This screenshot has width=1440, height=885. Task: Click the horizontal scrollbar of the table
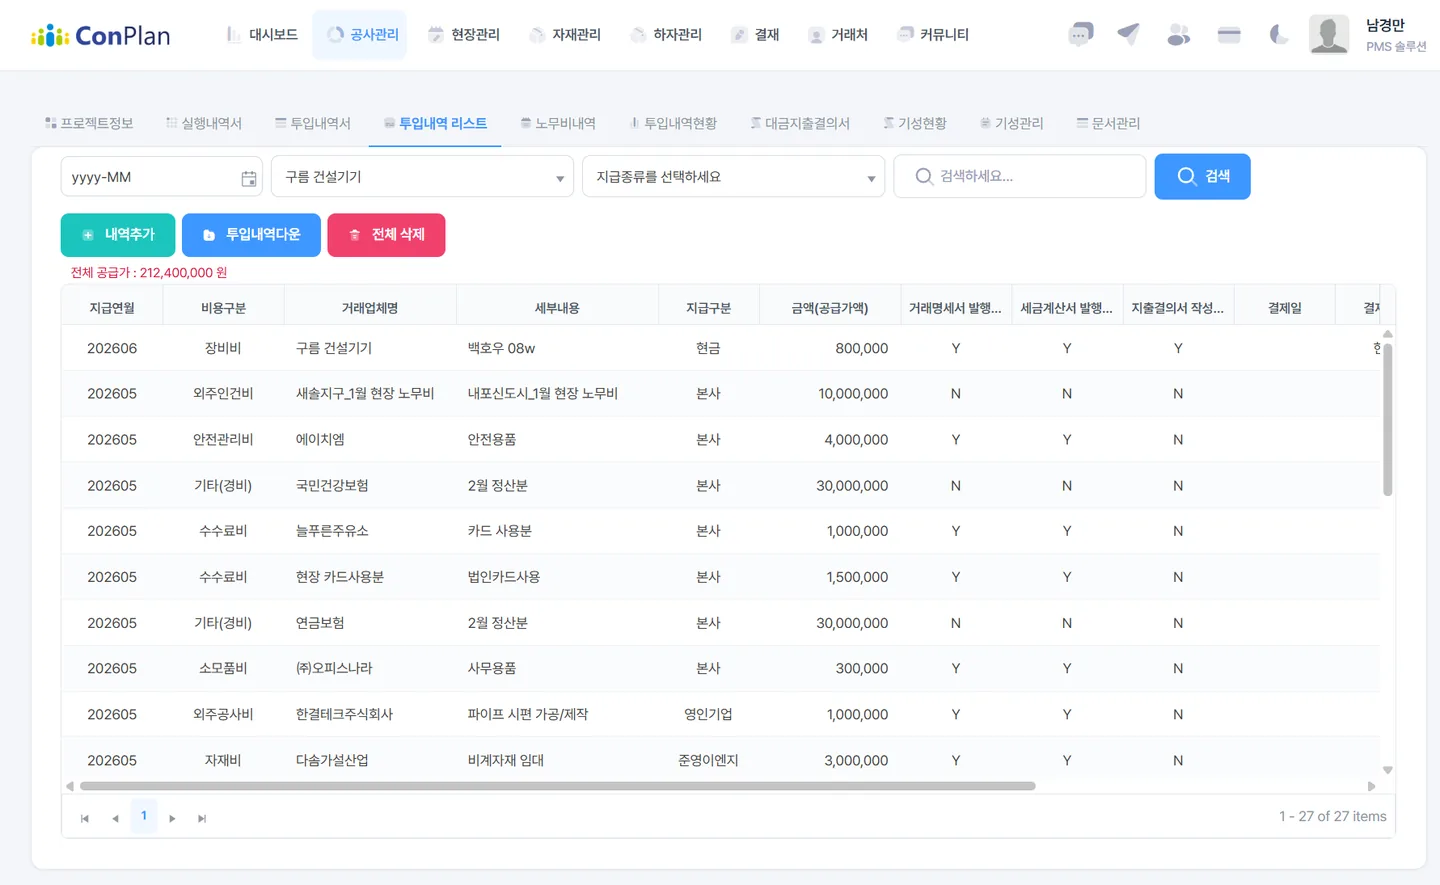[558, 786]
